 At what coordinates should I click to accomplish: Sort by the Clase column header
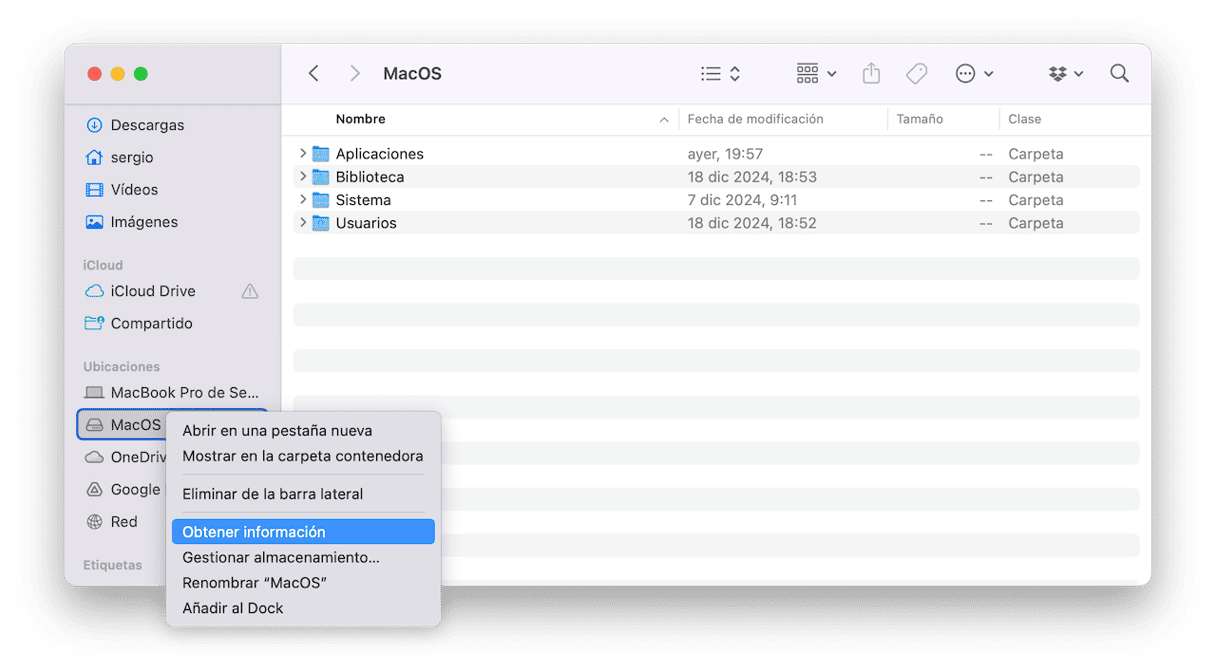pyautogui.click(x=1025, y=119)
